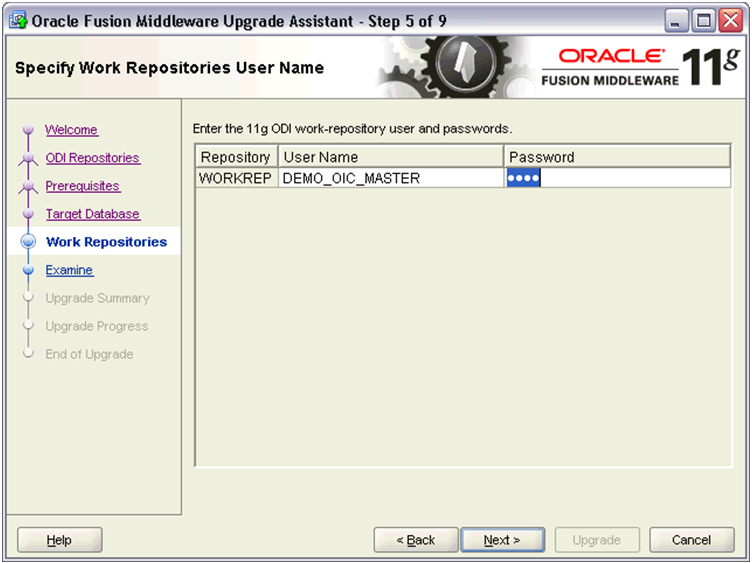Screen dimensions: 752x563
Task: Open the Examine step link
Action: point(70,270)
